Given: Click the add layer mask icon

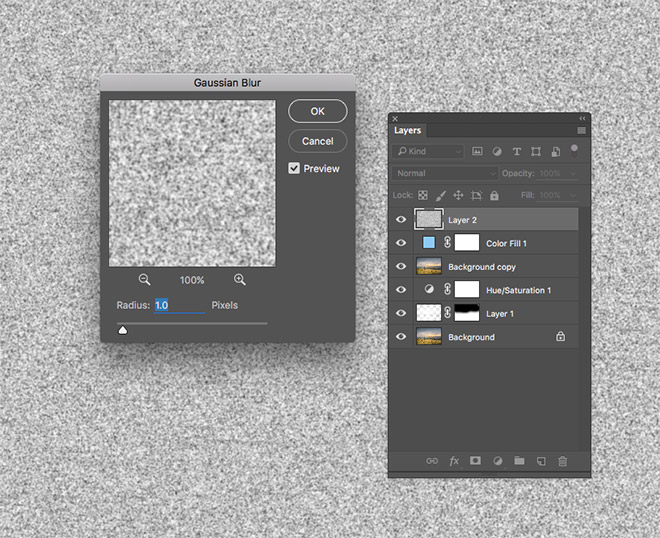Looking at the screenshot, I should pyautogui.click(x=475, y=461).
